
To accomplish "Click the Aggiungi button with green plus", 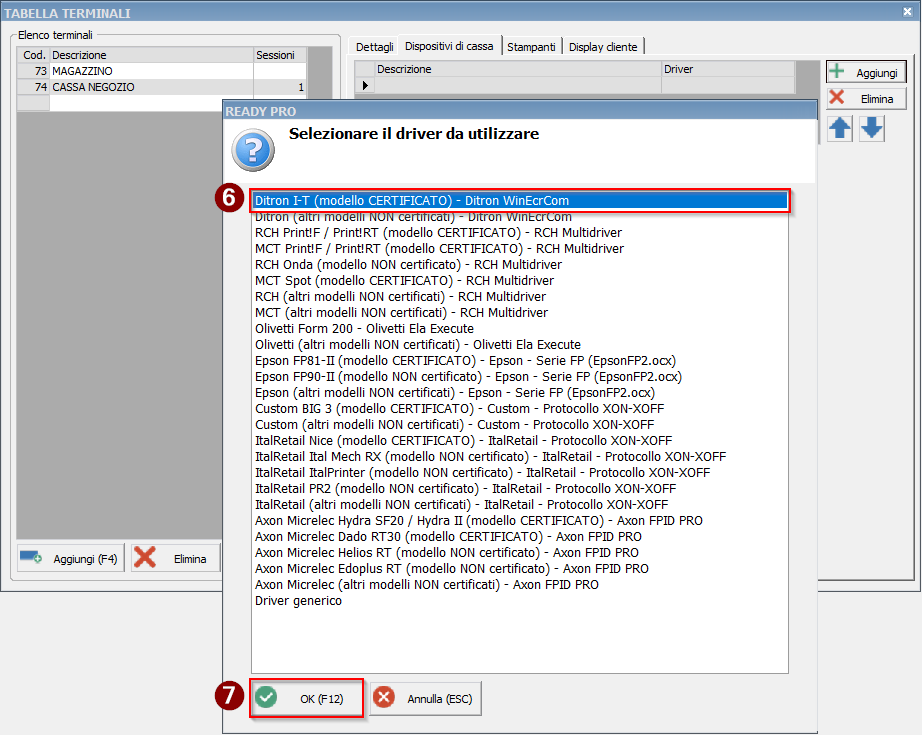I will coord(866,73).
